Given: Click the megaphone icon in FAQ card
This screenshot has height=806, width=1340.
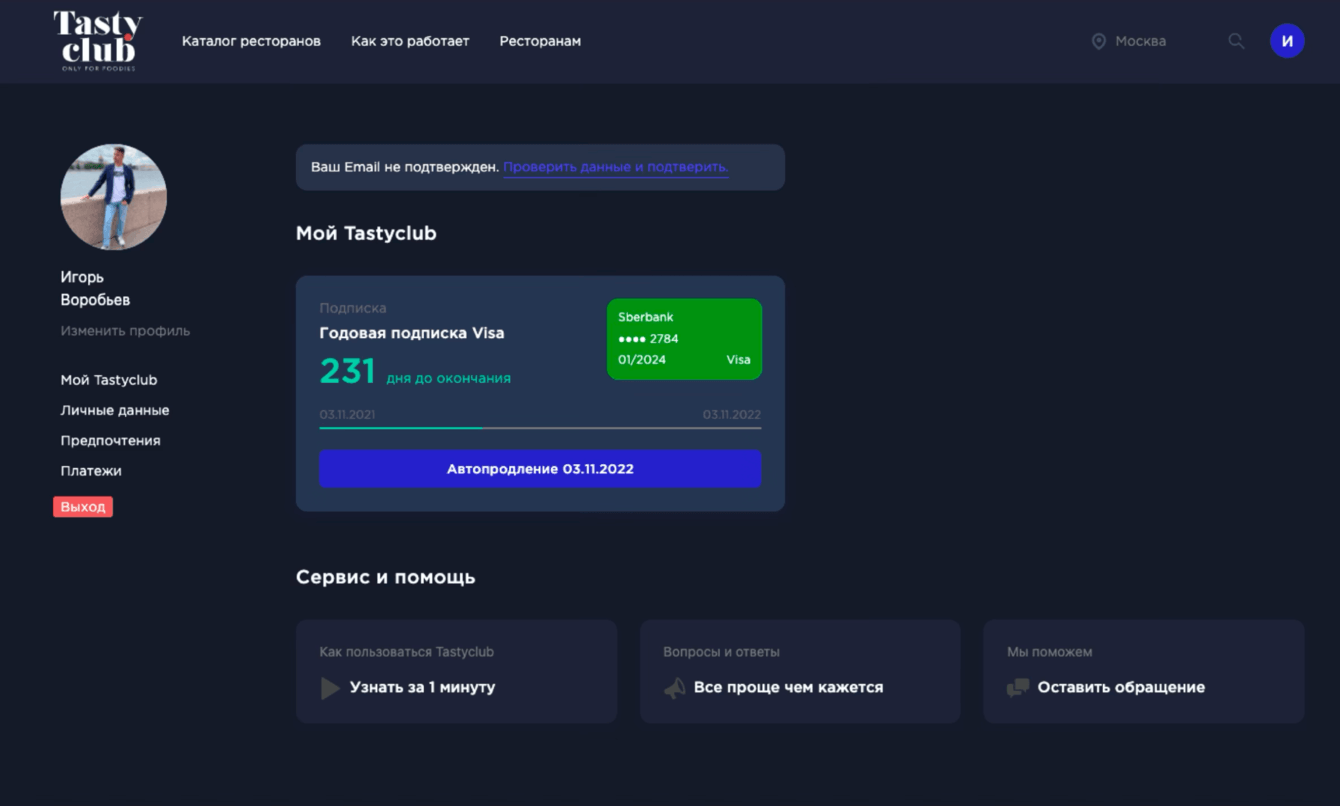Looking at the screenshot, I should coord(675,688).
